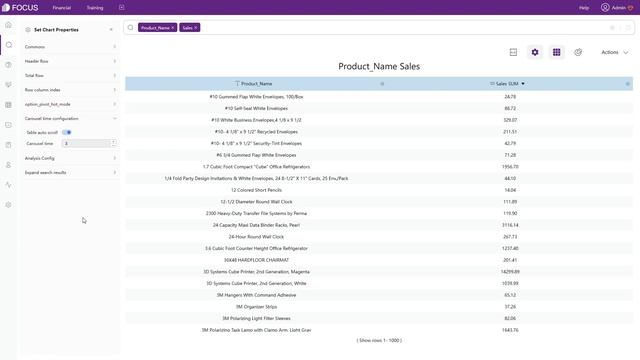Select 3M Hangers With Command Adhesive row
Image resolution: width=640 pixels, height=360 pixels.
tap(379, 295)
